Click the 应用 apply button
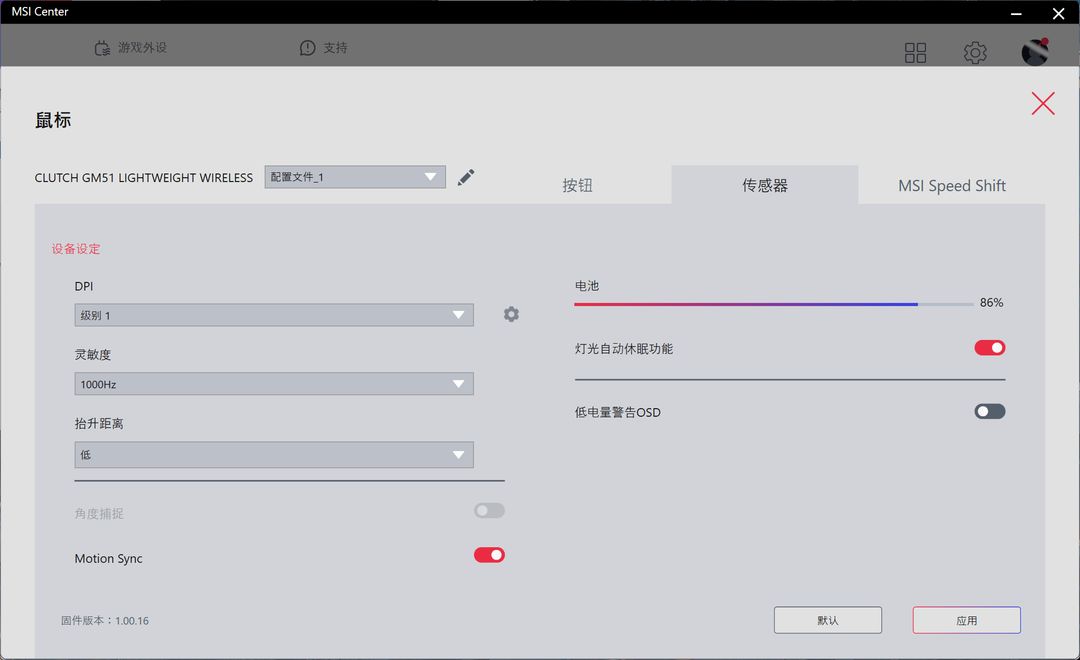Screen dimensions: 1080x660 966,620
